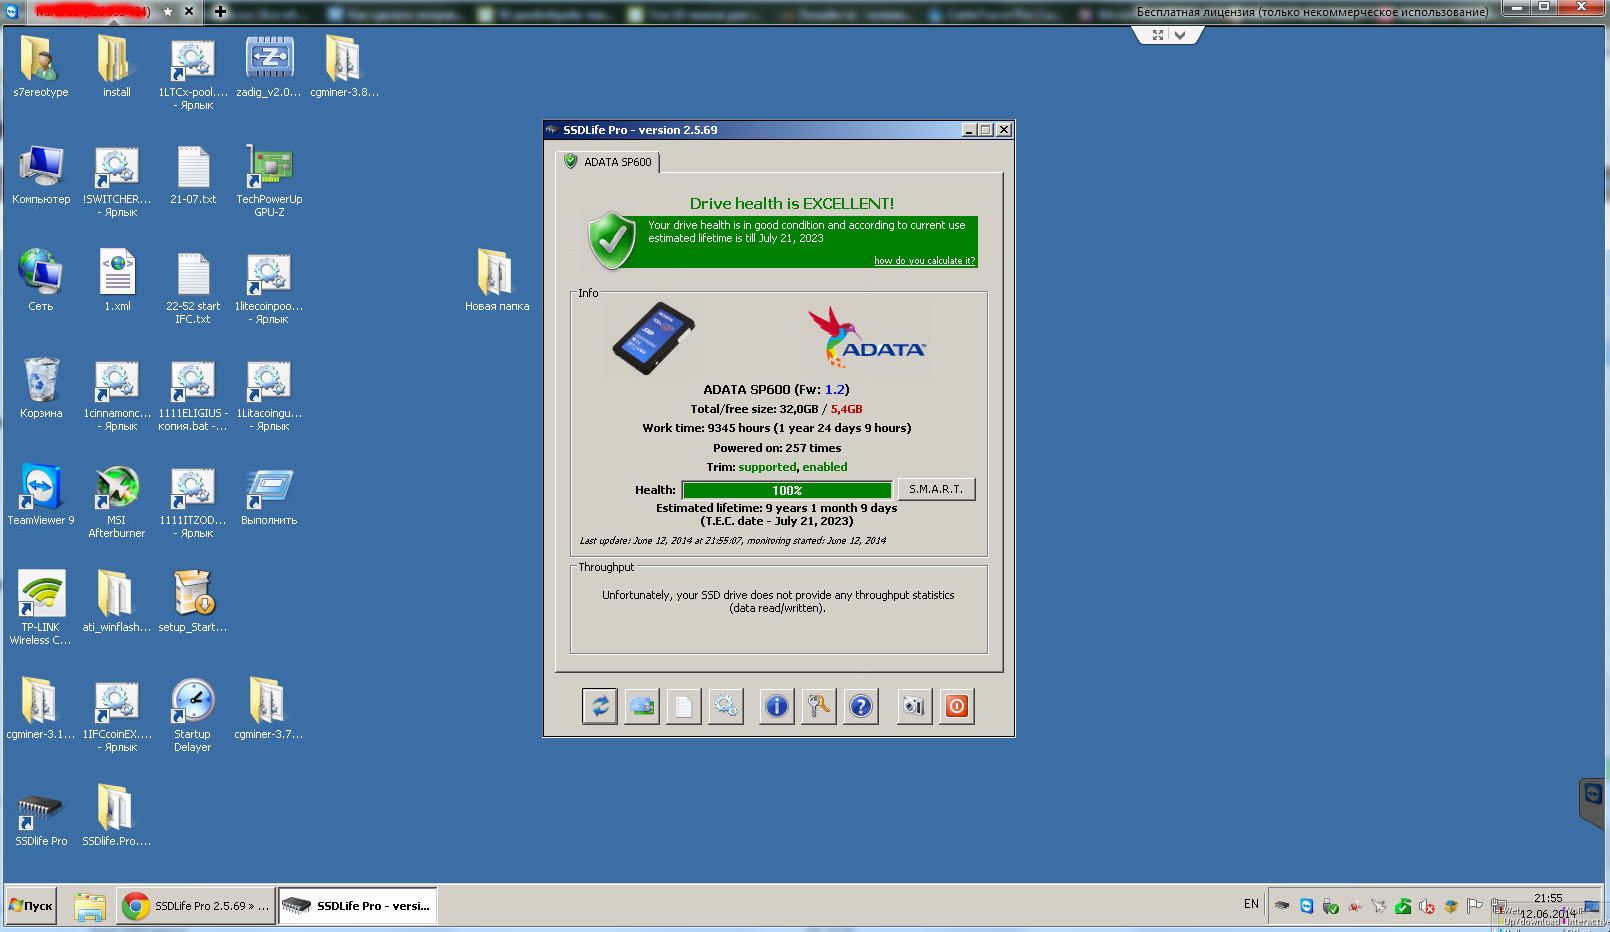Click the blue info (i) icon
Screen dimensions: 1610x932
pyautogui.click(x=777, y=707)
